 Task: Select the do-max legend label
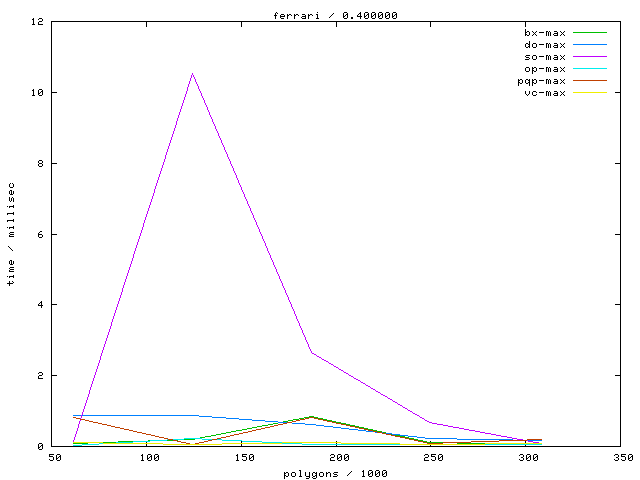(545, 45)
